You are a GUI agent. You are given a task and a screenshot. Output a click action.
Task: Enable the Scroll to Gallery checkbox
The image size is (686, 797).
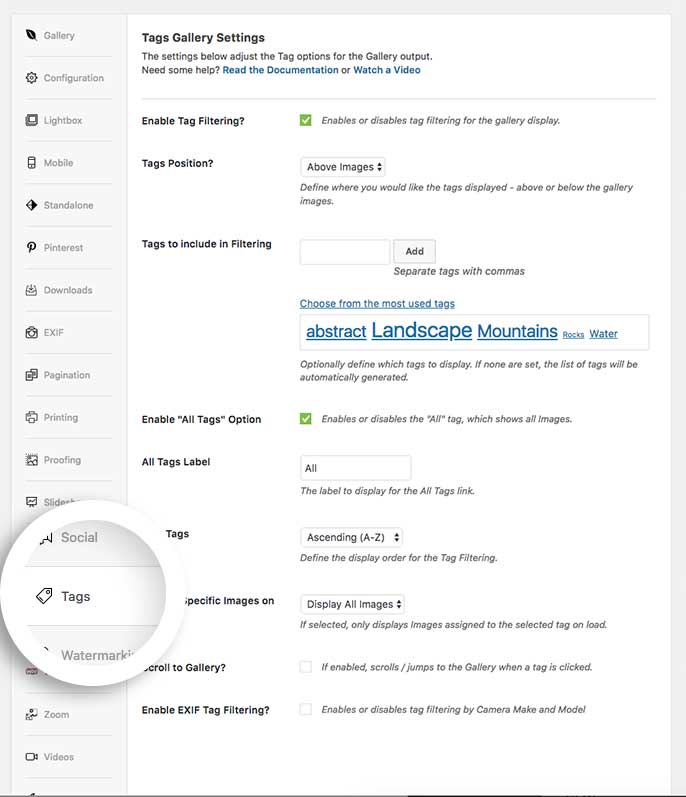click(x=306, y=667)
